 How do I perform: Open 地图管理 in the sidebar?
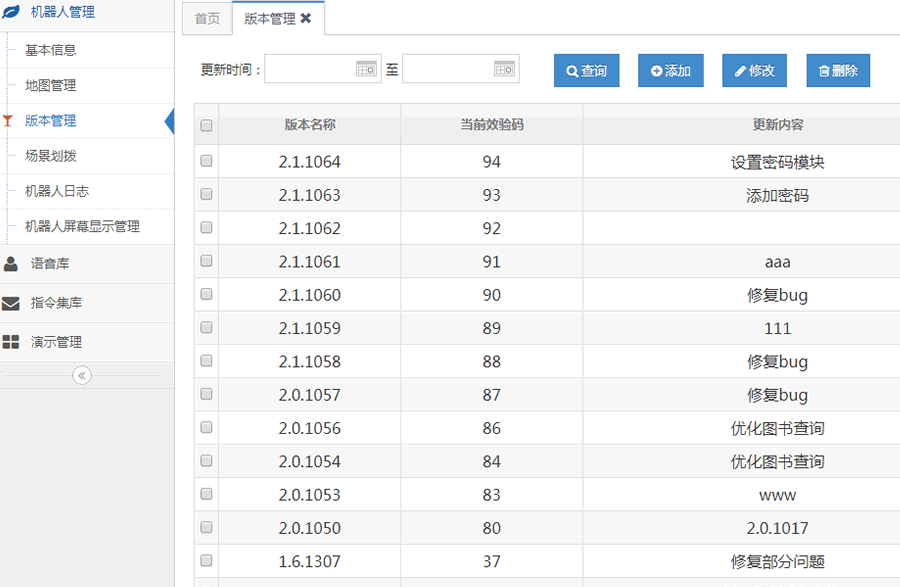pos(50,85)
